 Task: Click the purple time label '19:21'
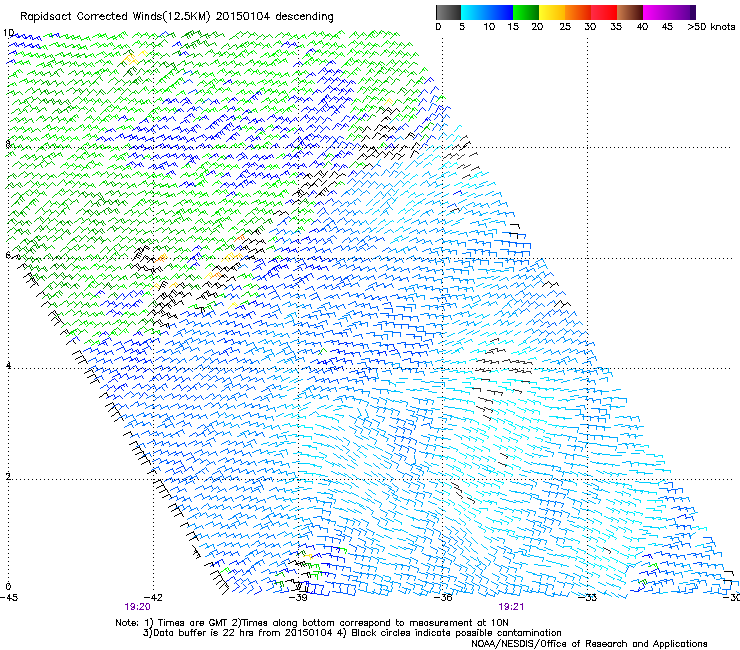coord(511,607)
